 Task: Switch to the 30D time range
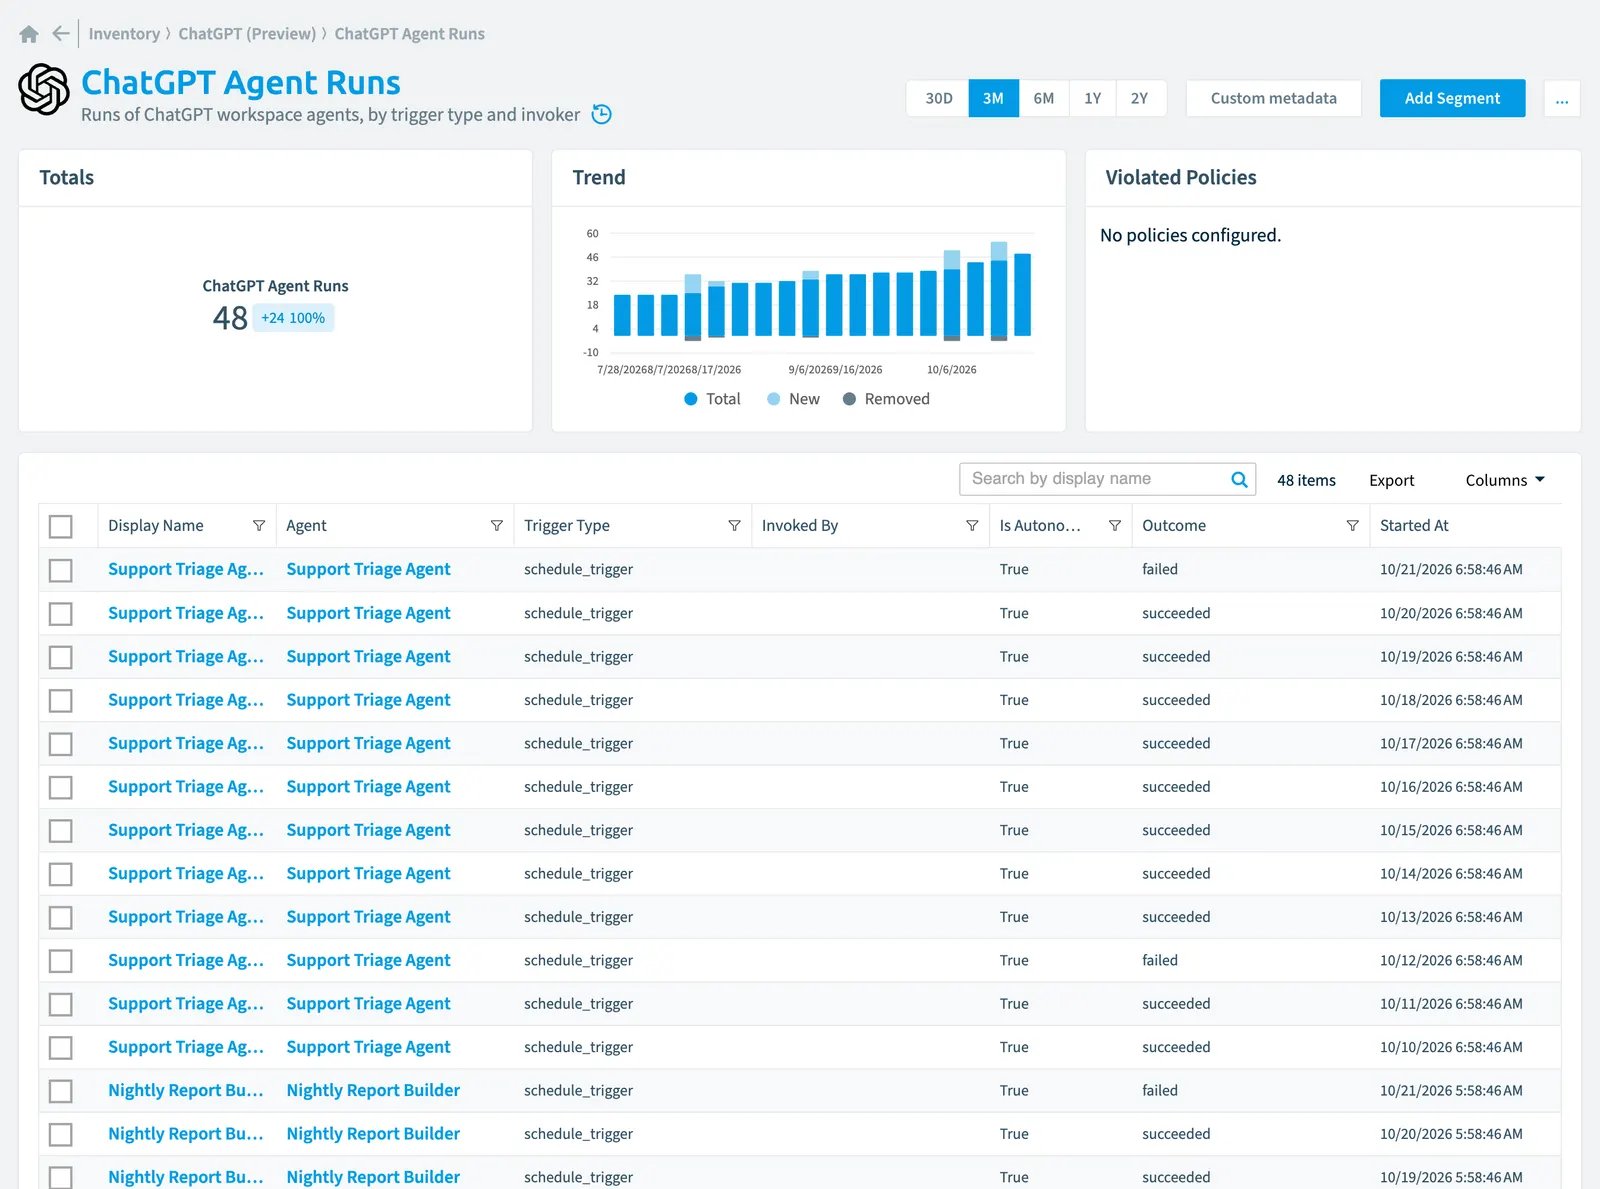pos(938,98)
